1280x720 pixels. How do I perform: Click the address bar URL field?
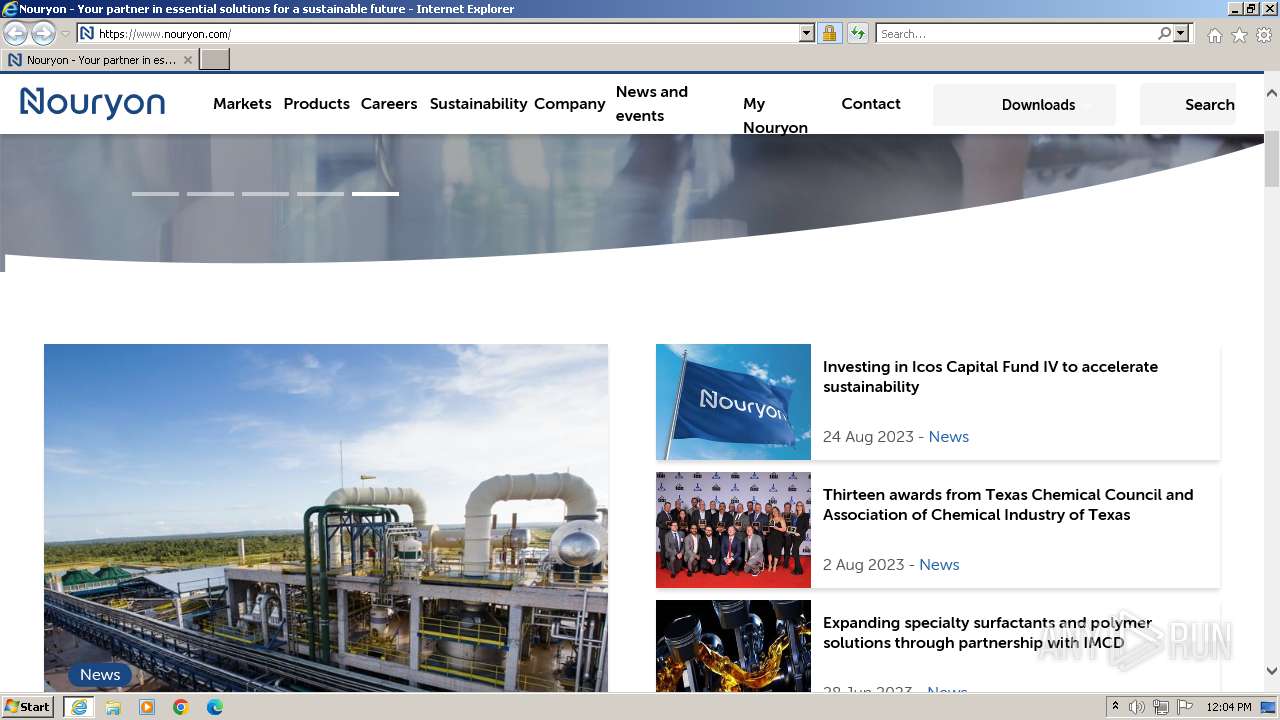point(448,34)
